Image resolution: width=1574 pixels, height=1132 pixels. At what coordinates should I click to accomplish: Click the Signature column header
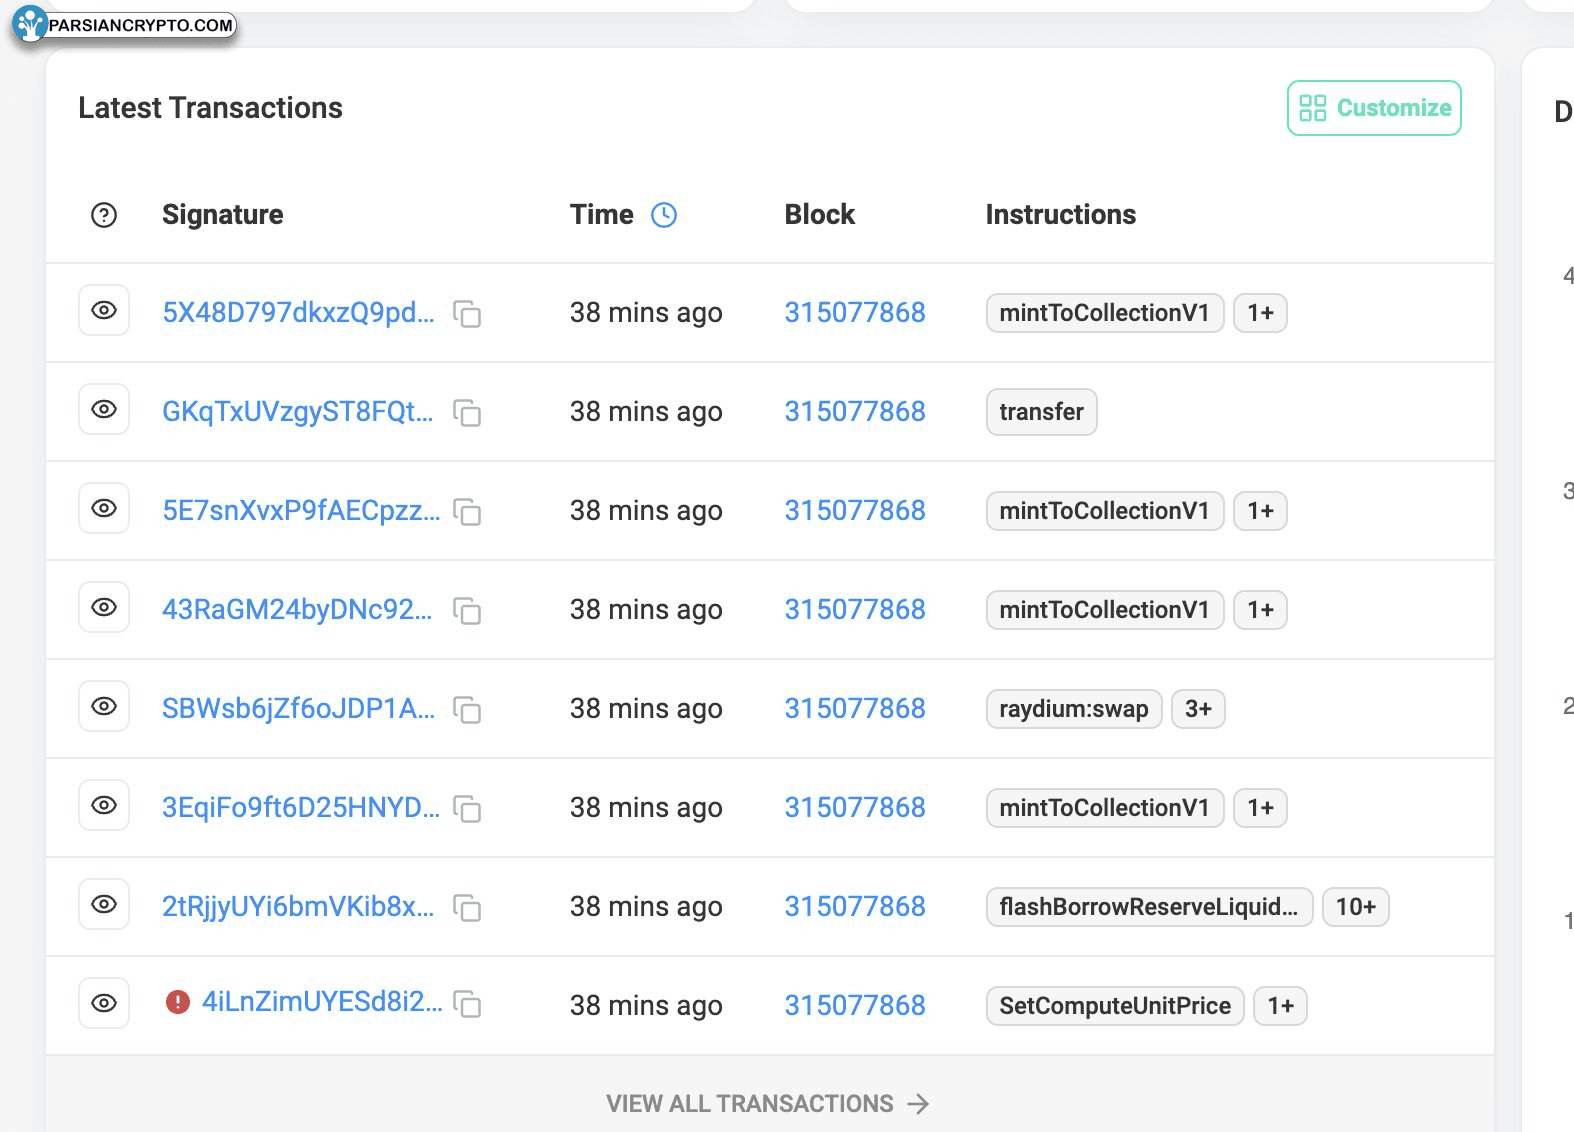(223, 215)
